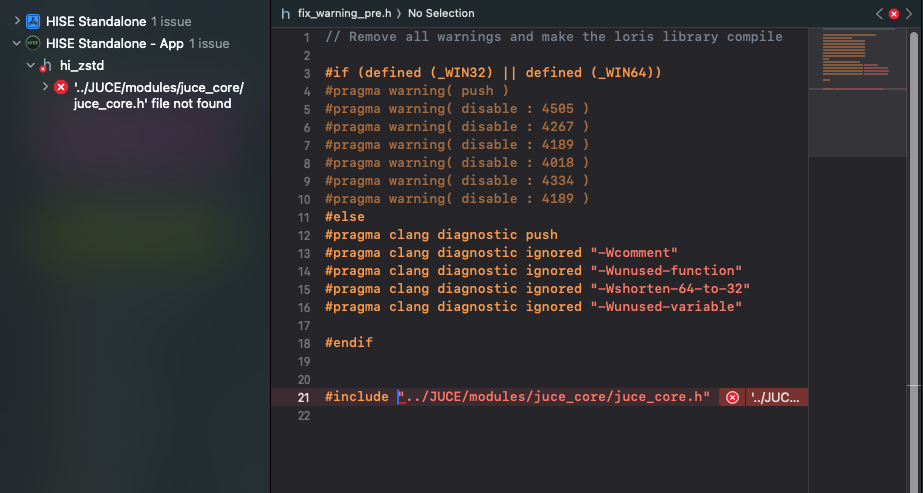Click "-Wcomment" string on line 13
Viewport: 923px width, 493px height.
tap(634, 252)
